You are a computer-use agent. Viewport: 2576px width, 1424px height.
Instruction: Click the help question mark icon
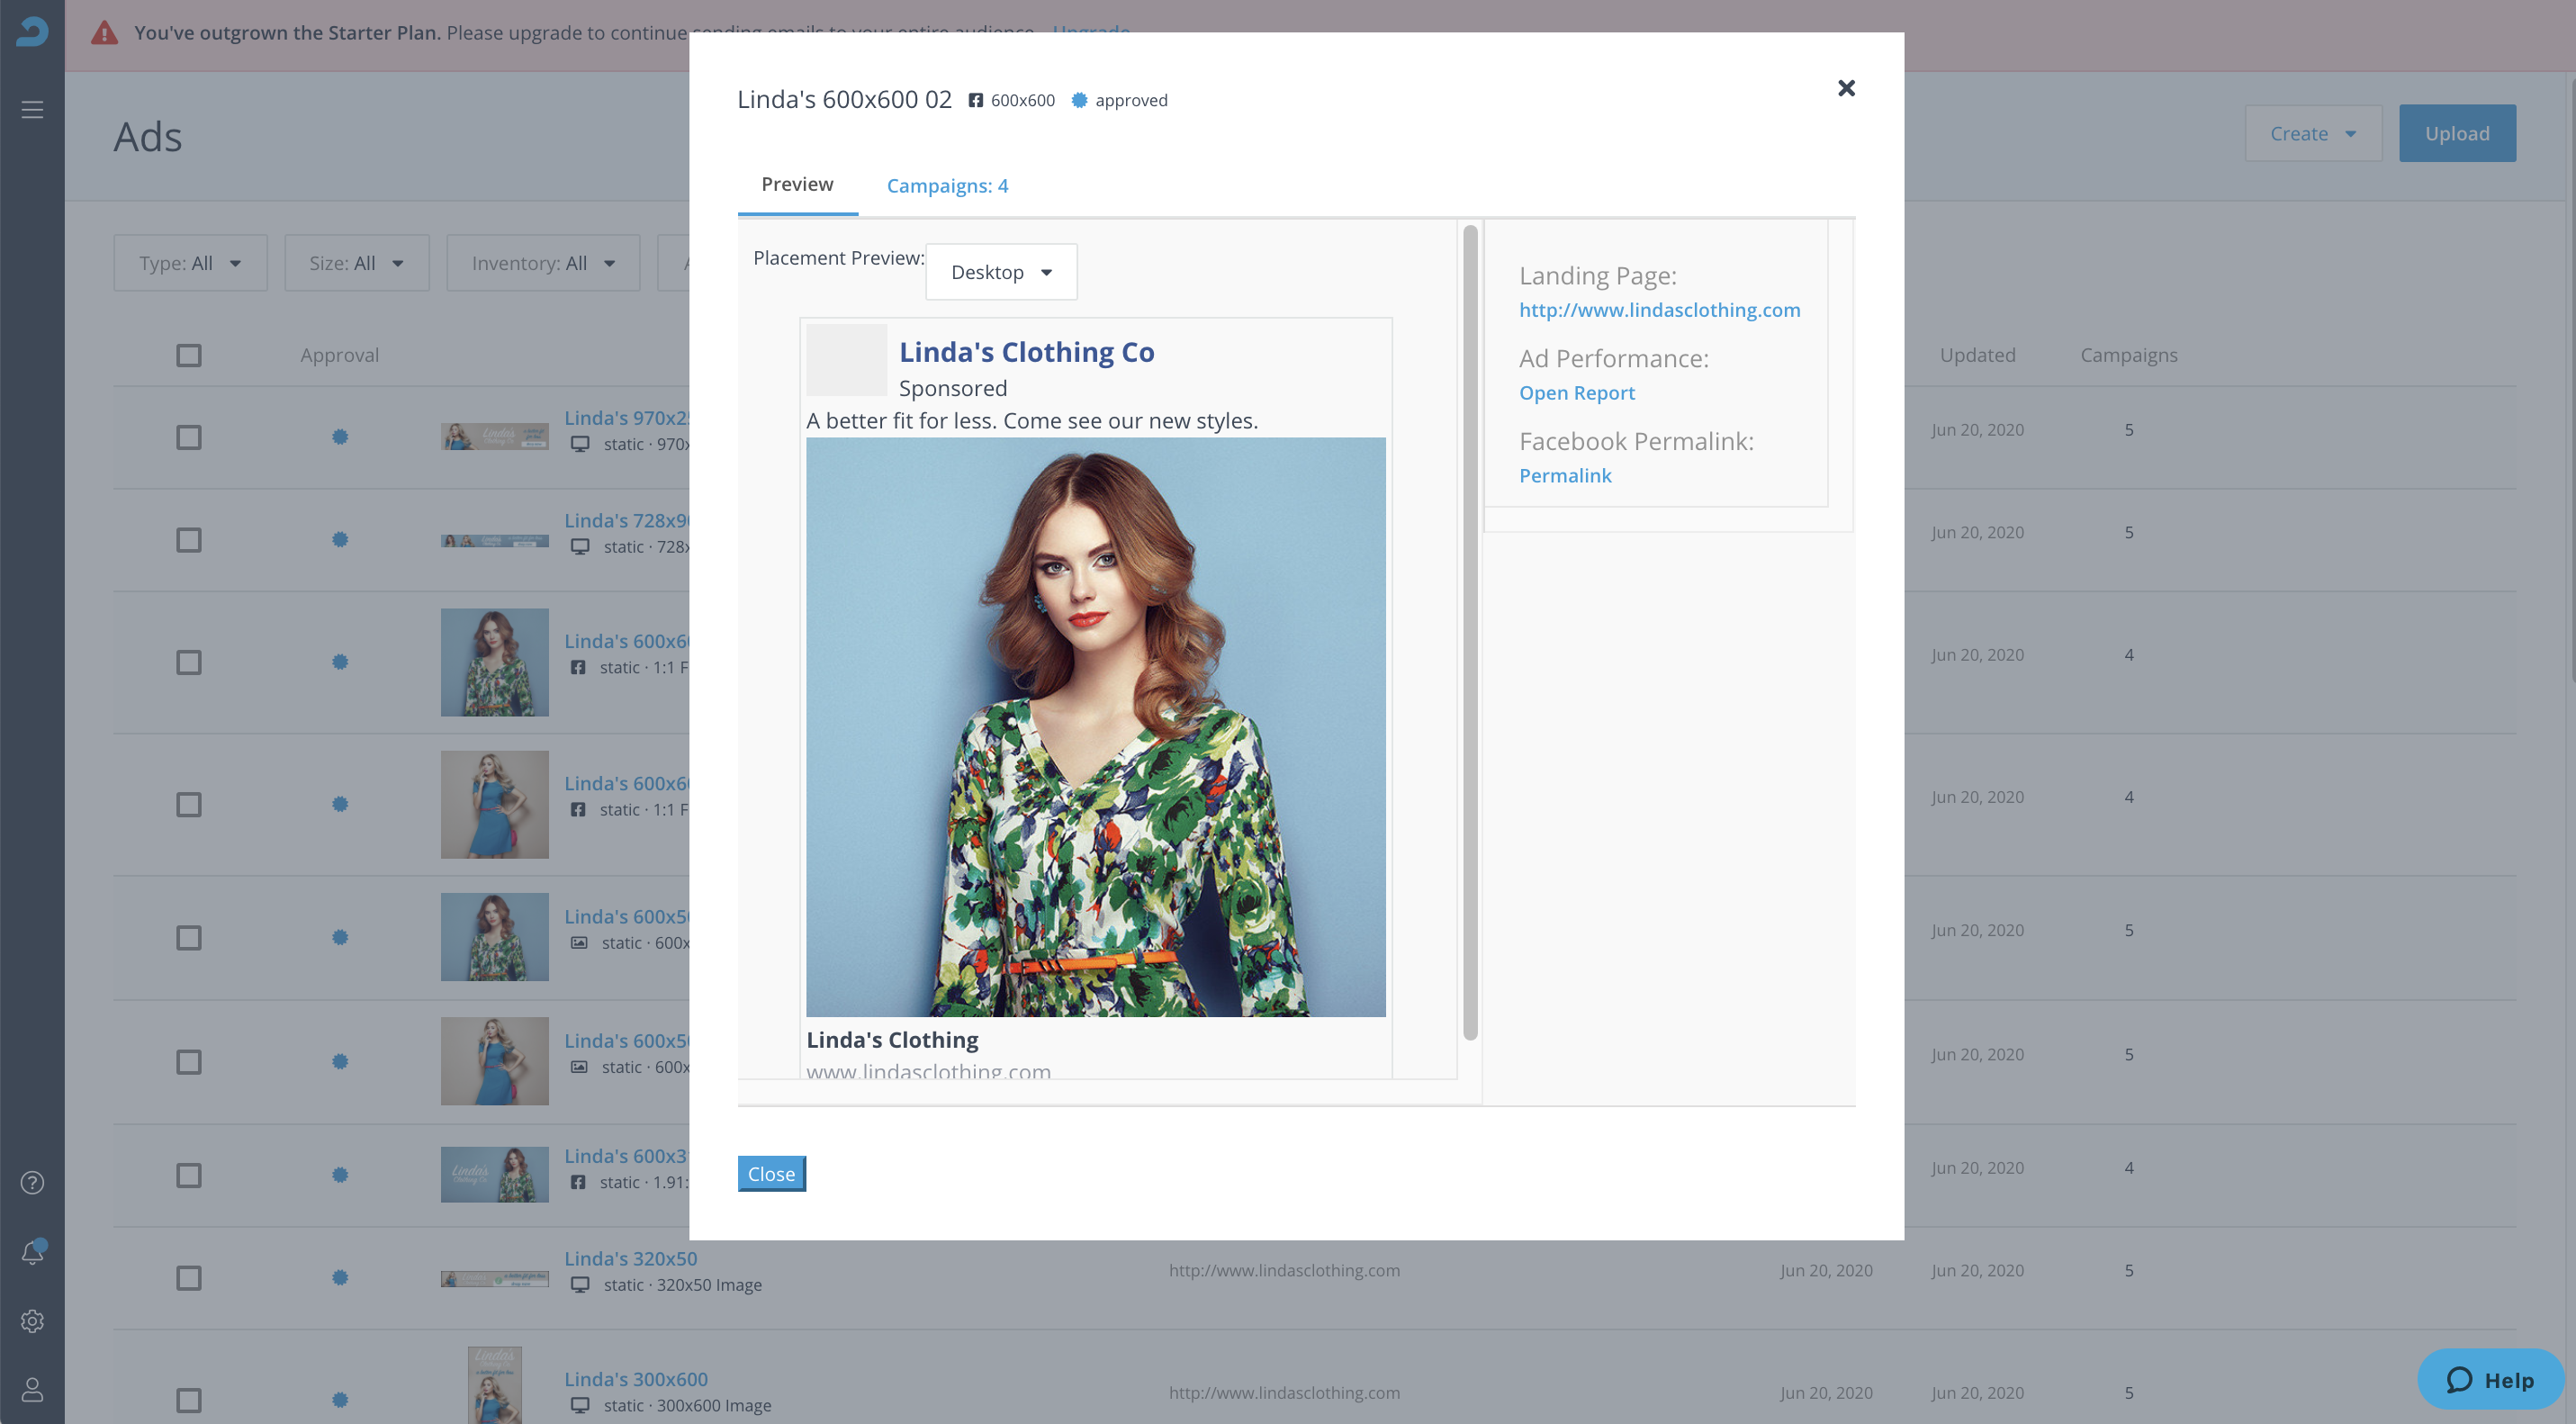[x=32, y=1183]
